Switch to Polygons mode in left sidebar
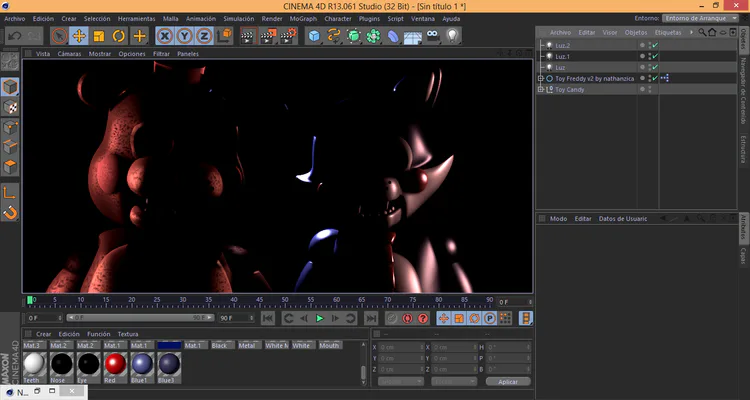 [10, 167]
